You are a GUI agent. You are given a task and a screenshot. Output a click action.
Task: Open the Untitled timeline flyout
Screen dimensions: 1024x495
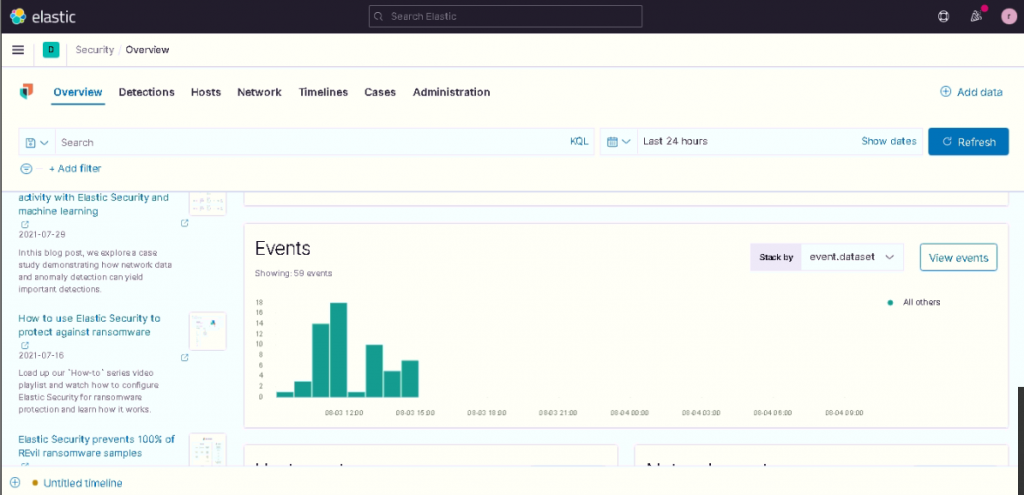[83, 483]
